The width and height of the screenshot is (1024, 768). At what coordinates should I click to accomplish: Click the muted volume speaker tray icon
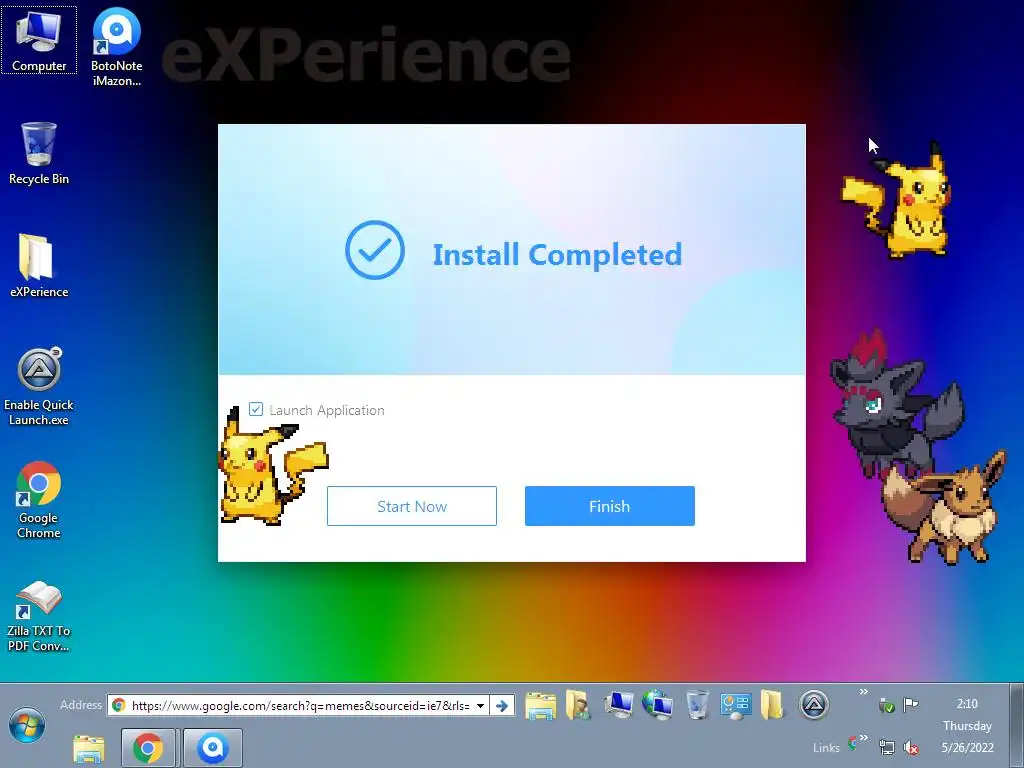pos(910,747)
